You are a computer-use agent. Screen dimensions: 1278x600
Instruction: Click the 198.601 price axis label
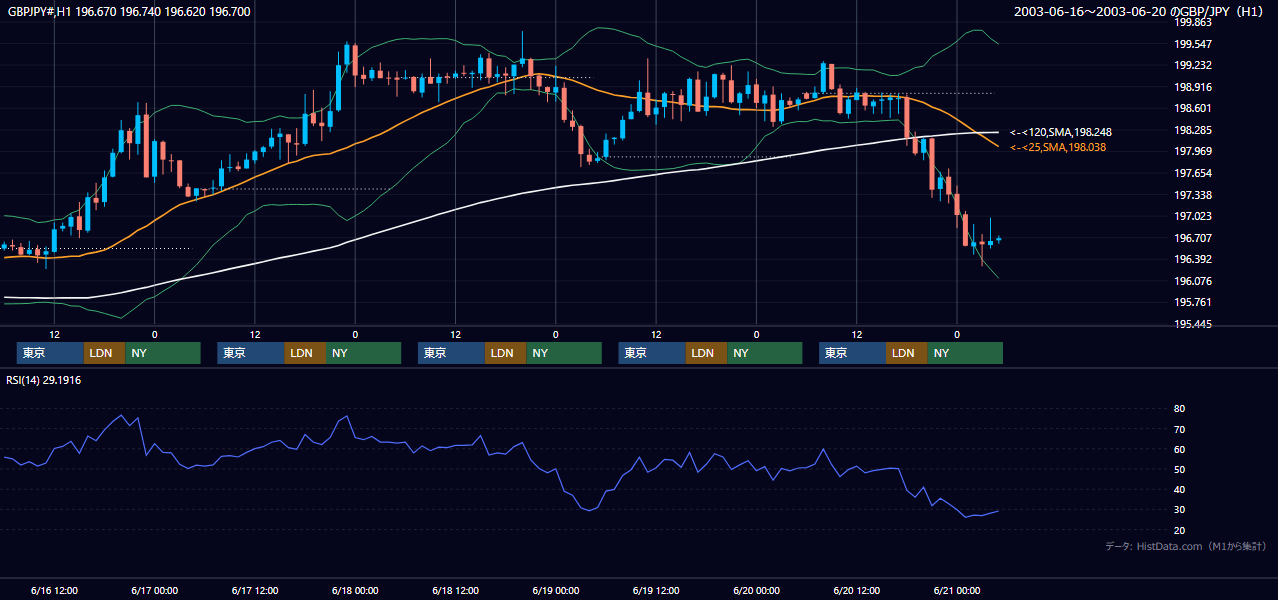pos(1193,109)
